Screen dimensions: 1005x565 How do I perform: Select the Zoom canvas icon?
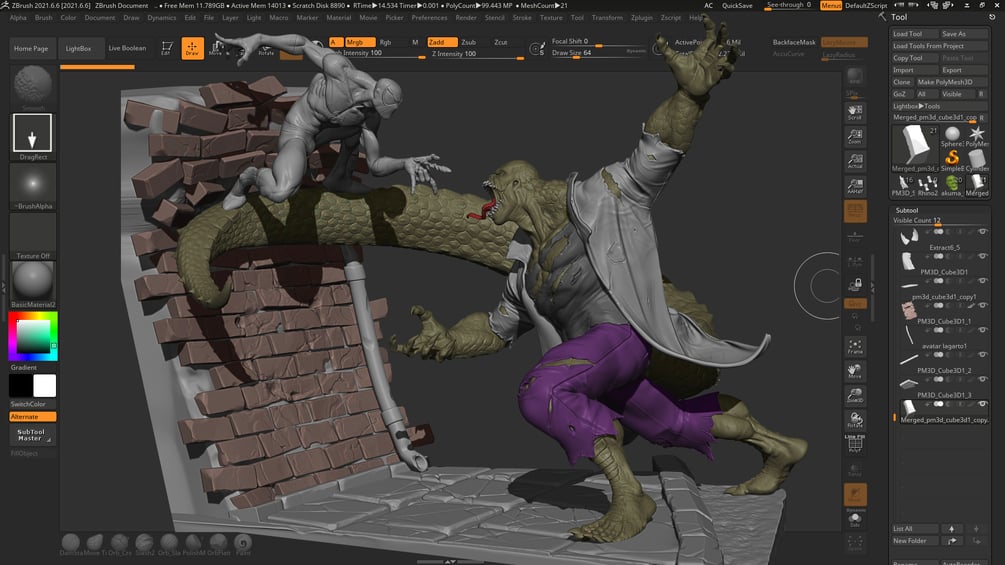point(855,136)
